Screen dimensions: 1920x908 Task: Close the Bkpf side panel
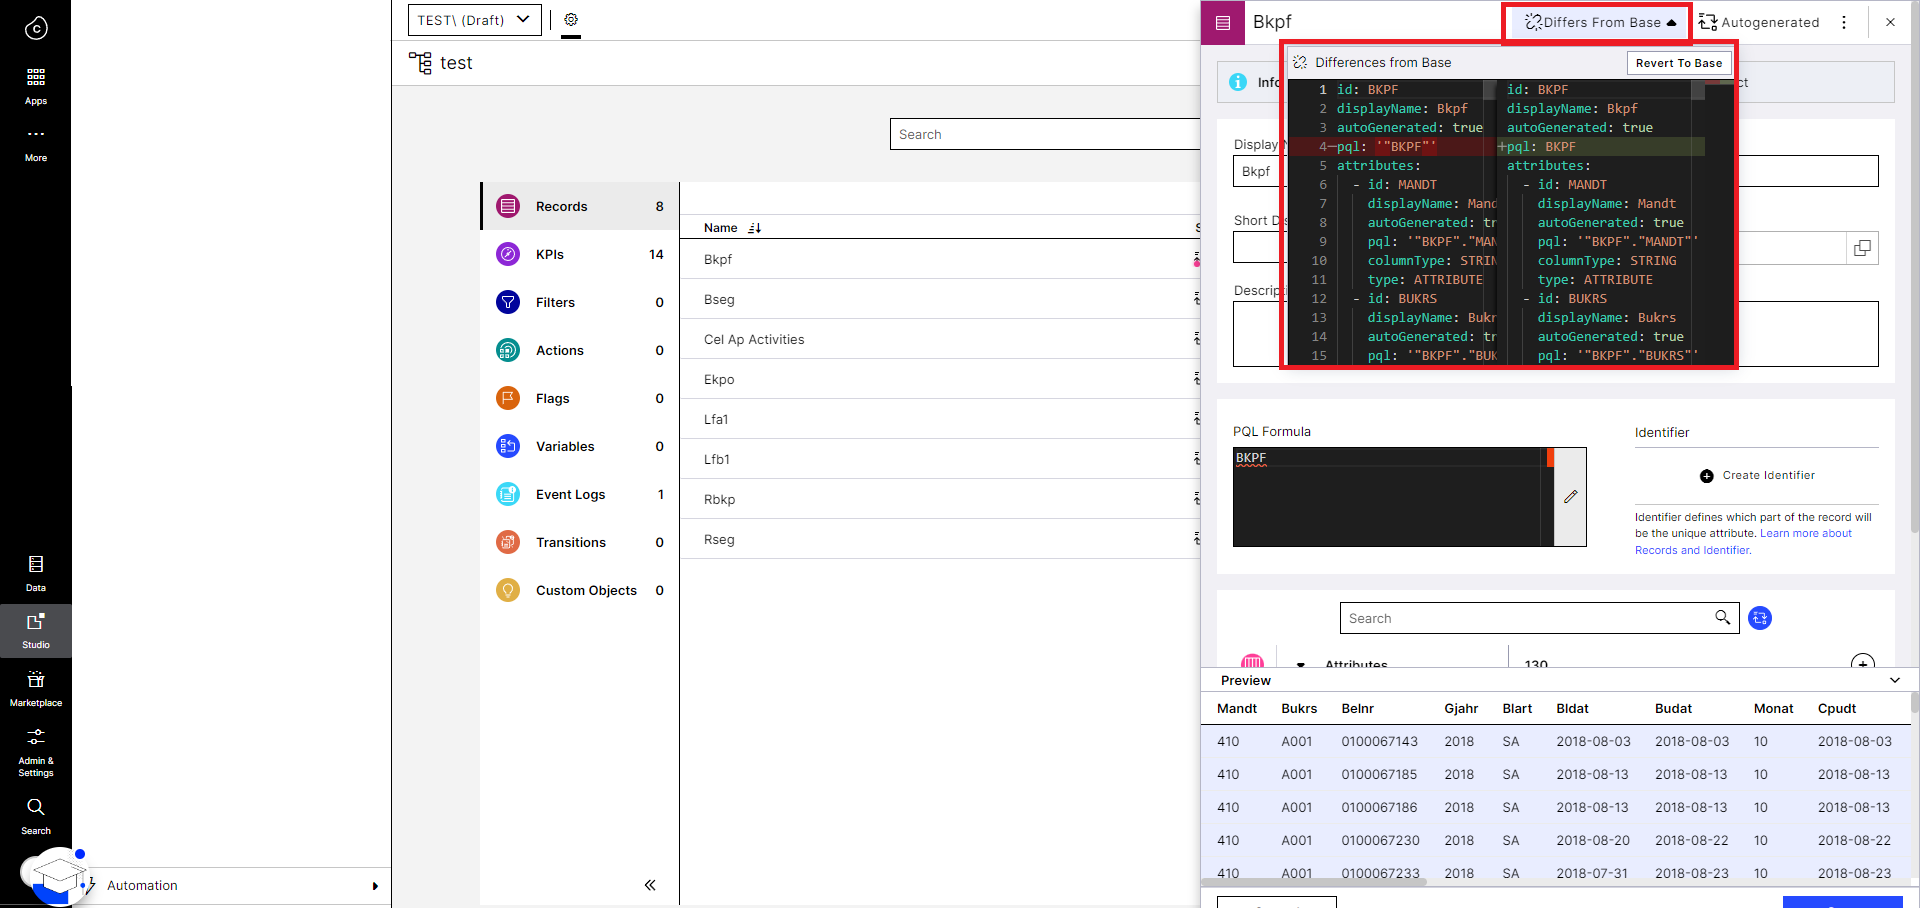click(1890, 22)
